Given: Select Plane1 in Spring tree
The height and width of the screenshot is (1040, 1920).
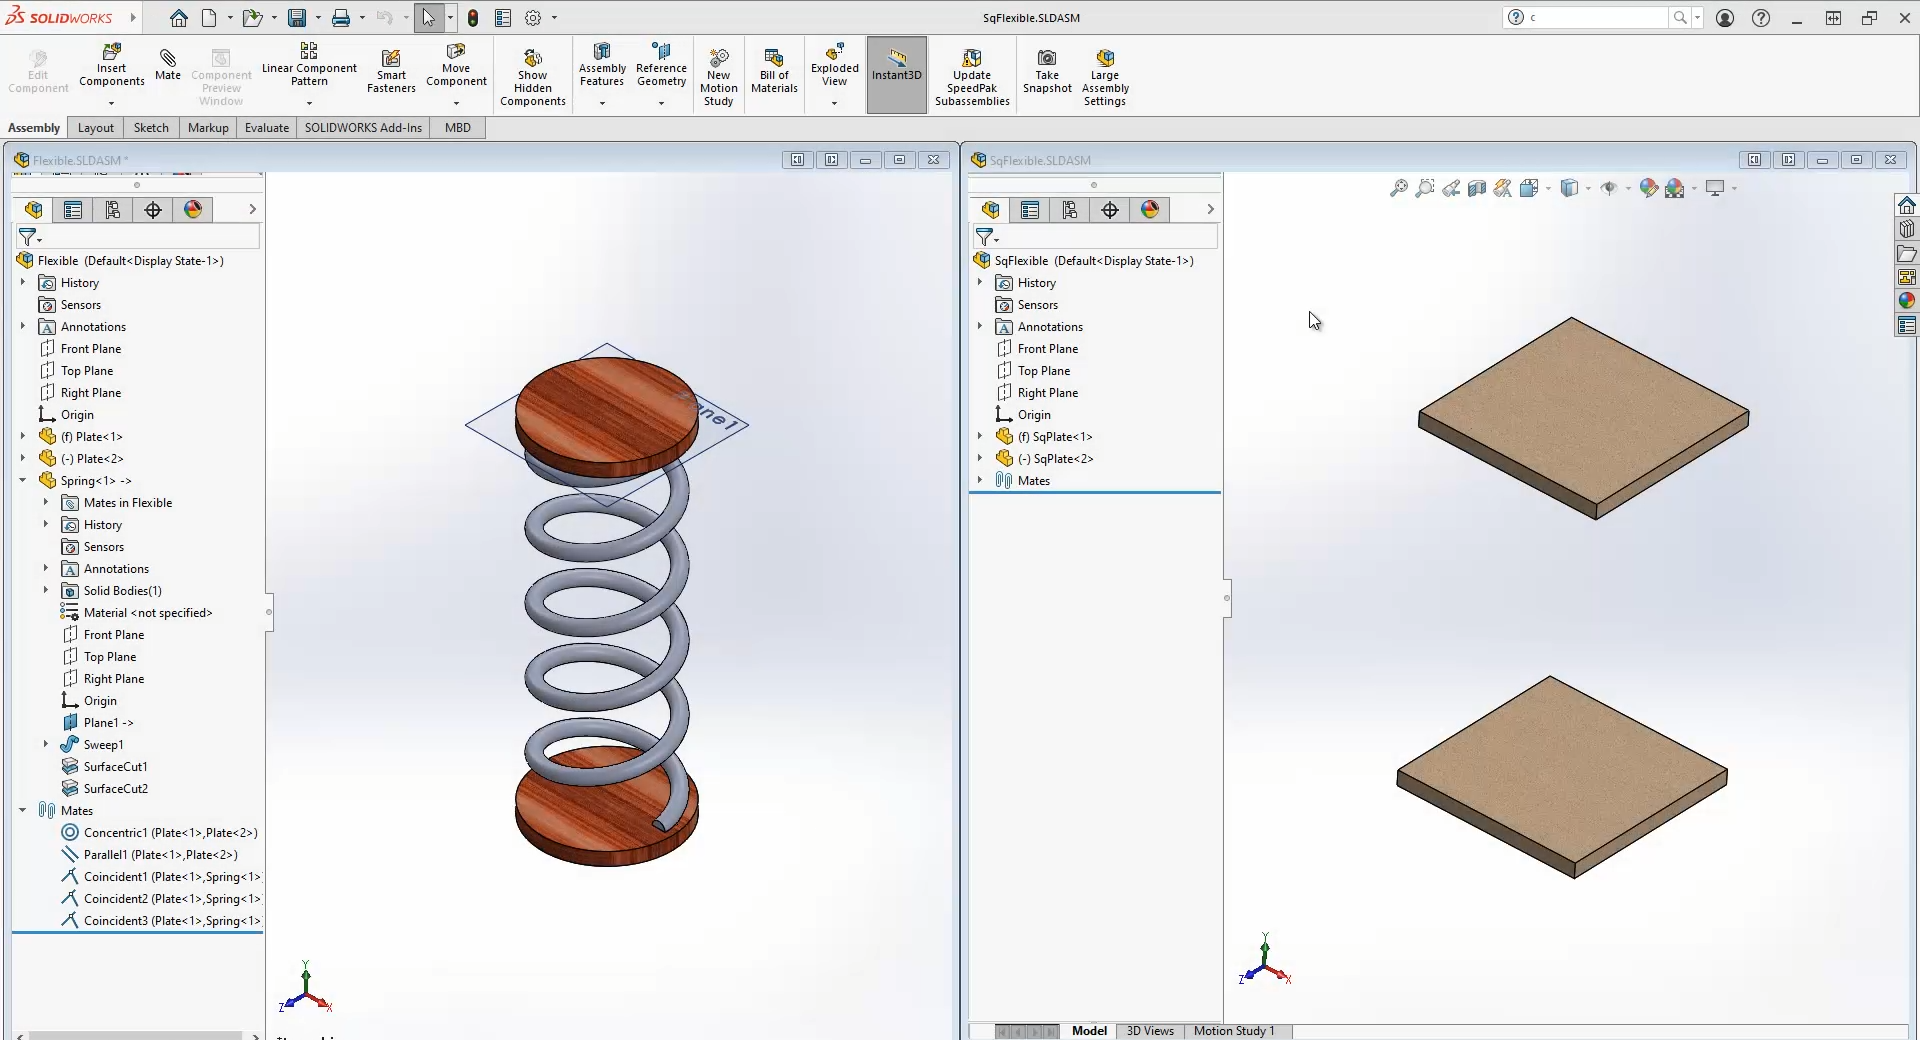Looking at the screenshot, I should click(98, 722).
